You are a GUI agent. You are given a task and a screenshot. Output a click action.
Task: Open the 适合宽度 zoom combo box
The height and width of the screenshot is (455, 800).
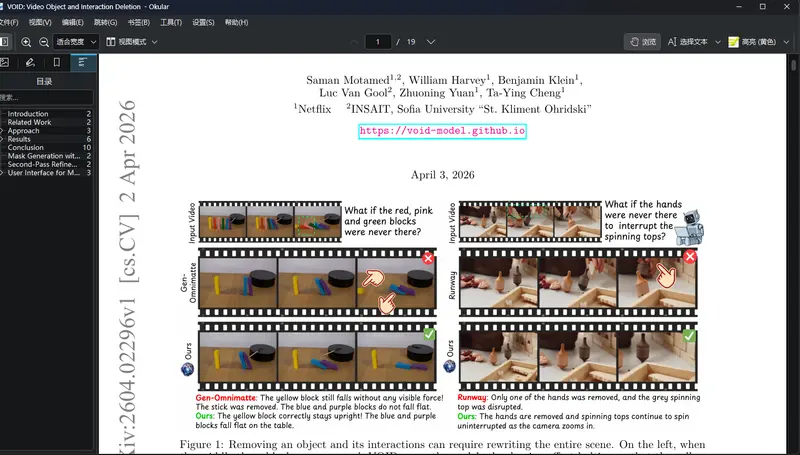pos(76,42)
